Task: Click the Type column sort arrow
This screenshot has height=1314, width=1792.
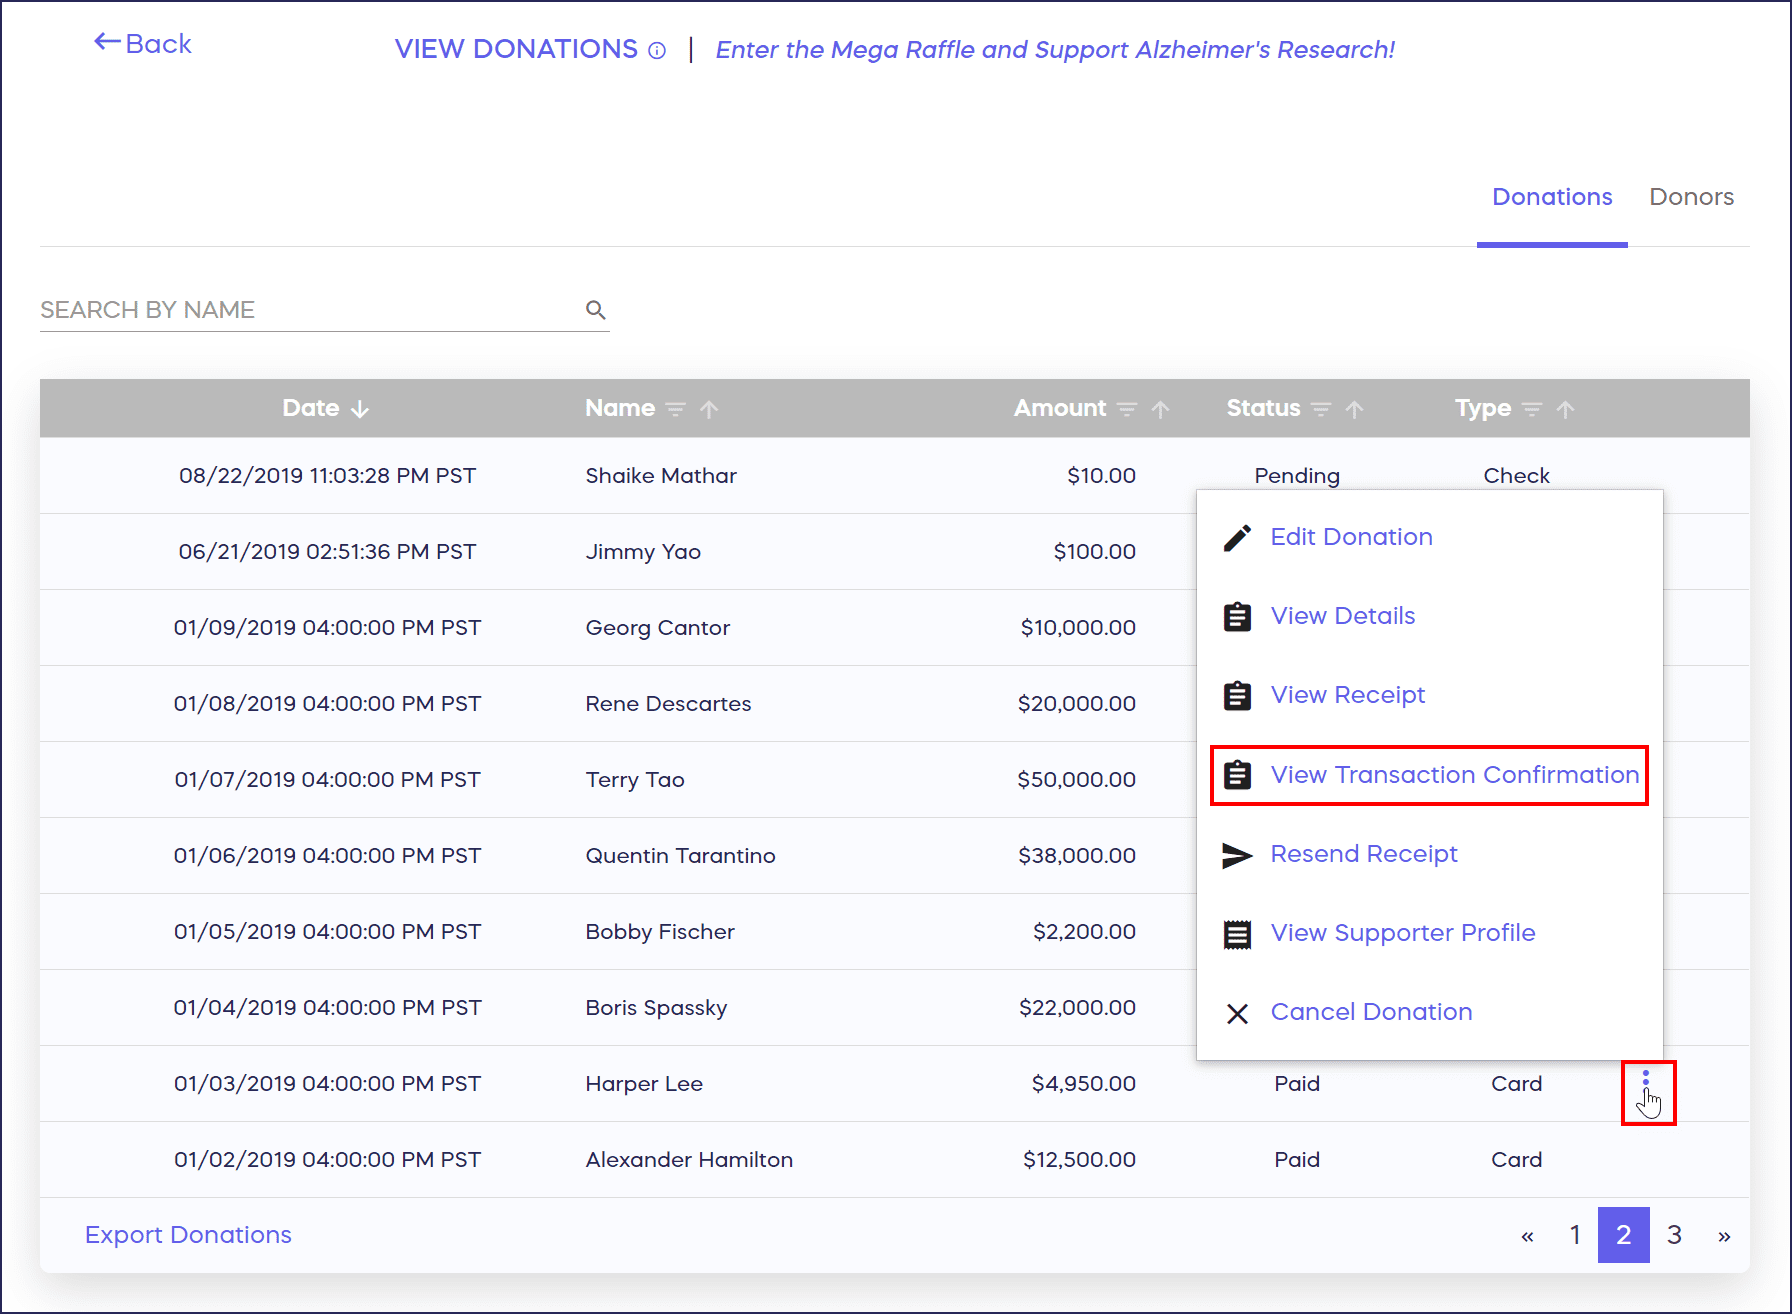Action: click(1566, 409)
